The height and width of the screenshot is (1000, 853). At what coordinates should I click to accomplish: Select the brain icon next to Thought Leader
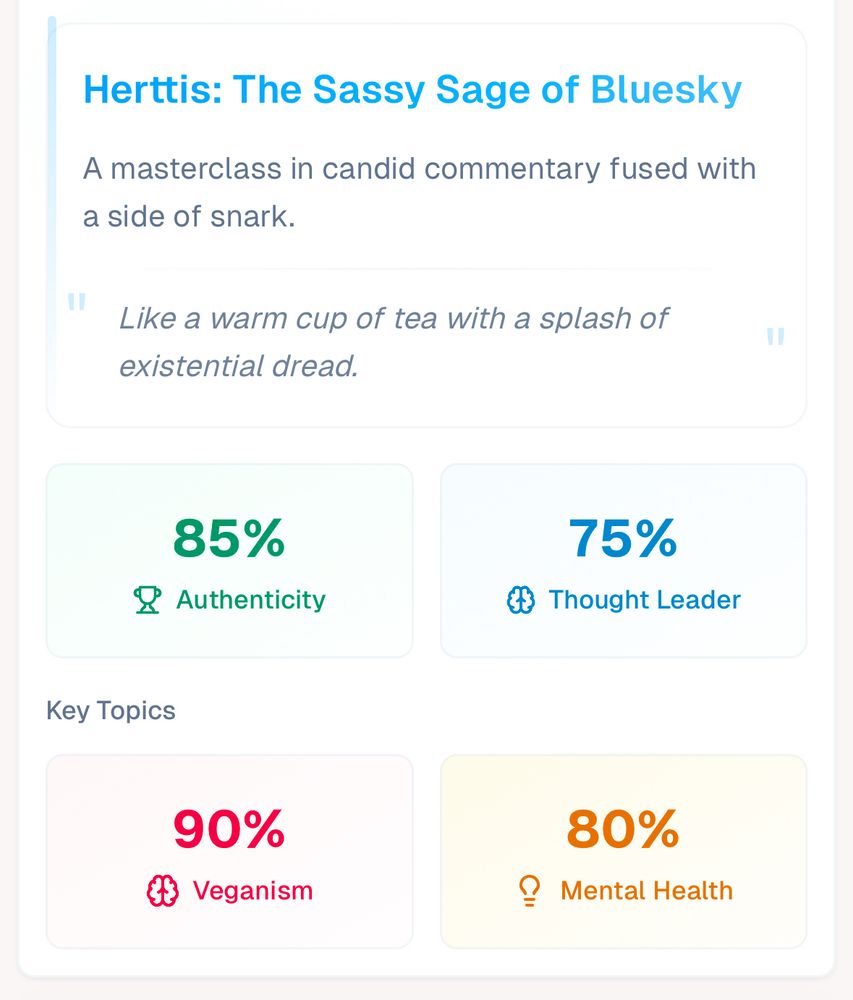[521, 600]
